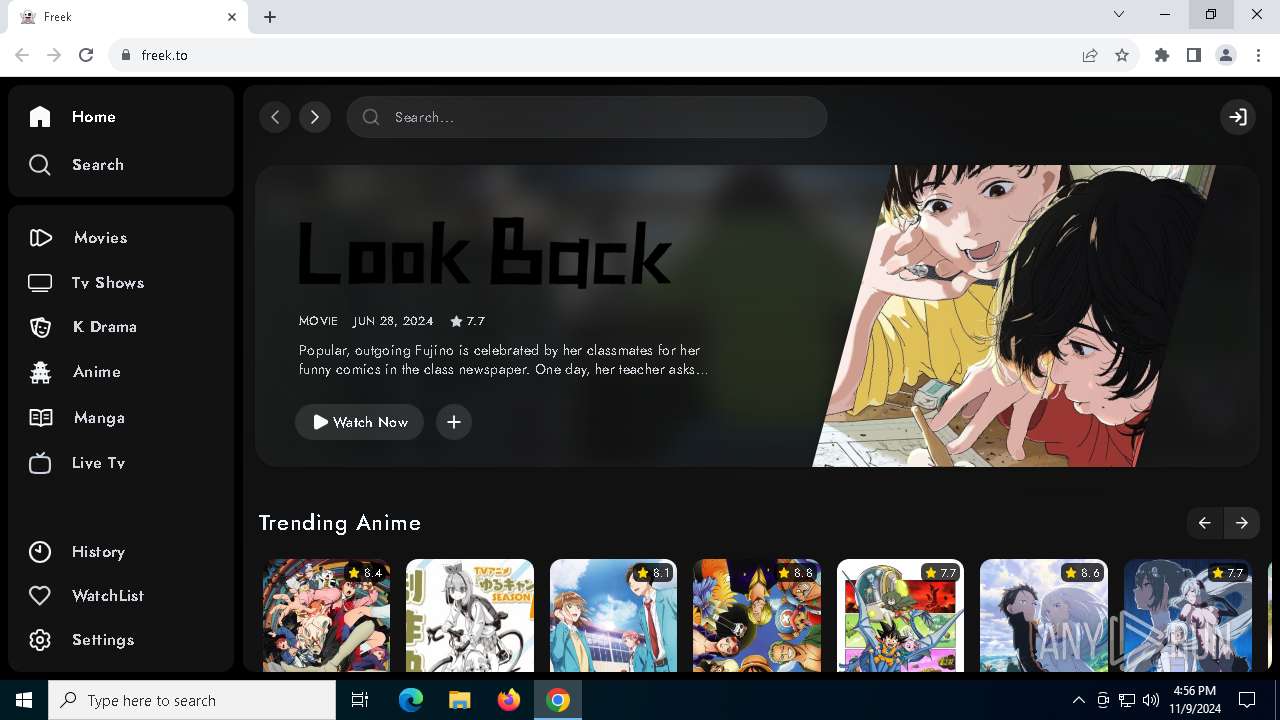The image size is (1280, 720).
Task: Select the Movies menu label
Action: [100, 238]
